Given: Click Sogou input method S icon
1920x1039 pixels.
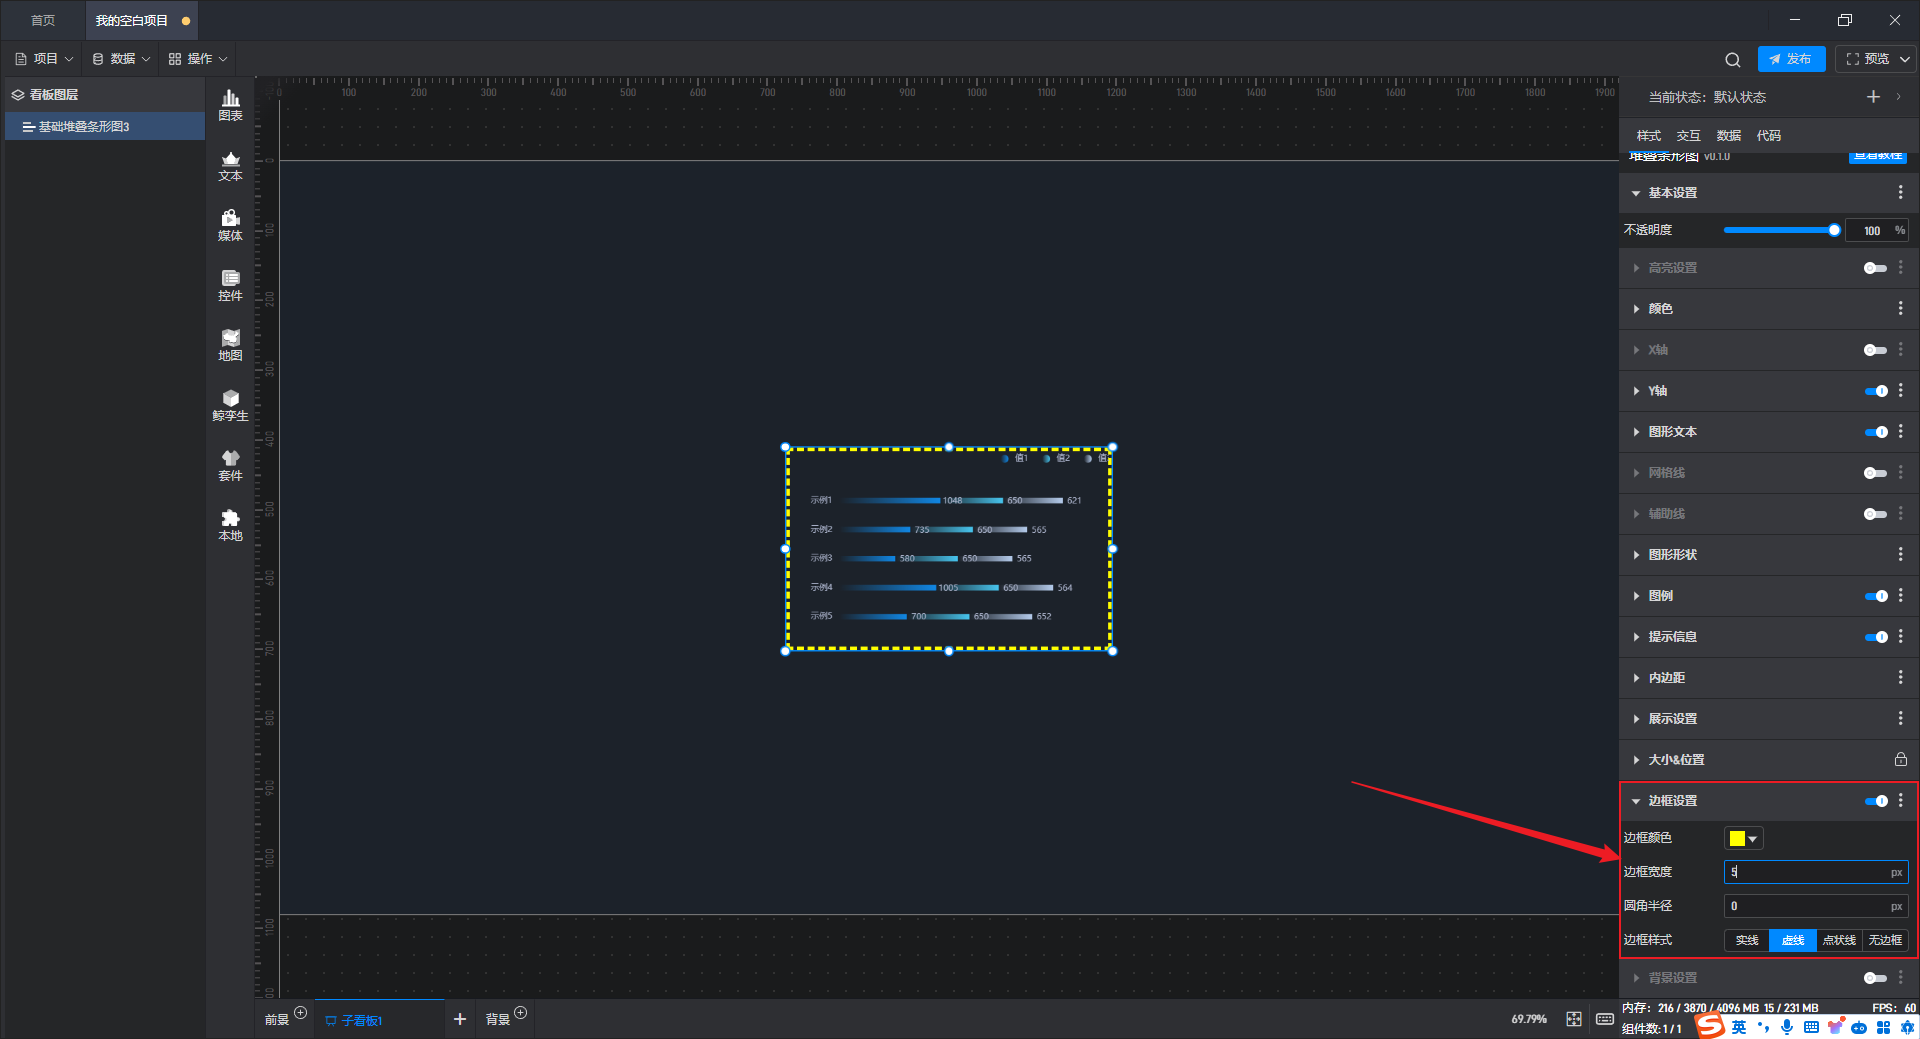Looking at the screenshot, I should (x=1711, y=1026).
